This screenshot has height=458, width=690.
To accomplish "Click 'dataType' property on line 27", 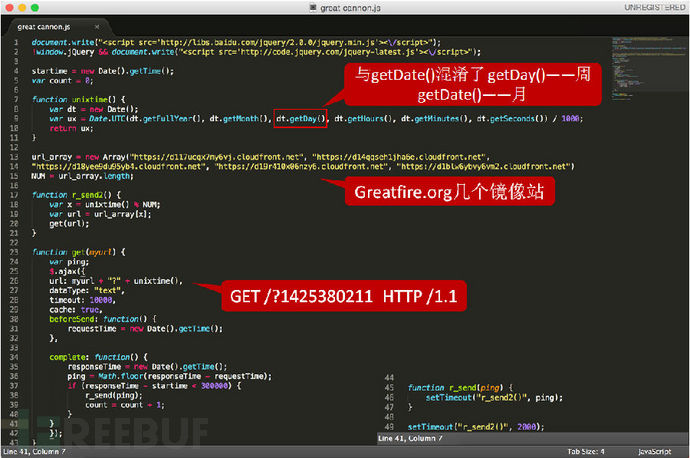I will pyautogui.click(x=67, y=290).
